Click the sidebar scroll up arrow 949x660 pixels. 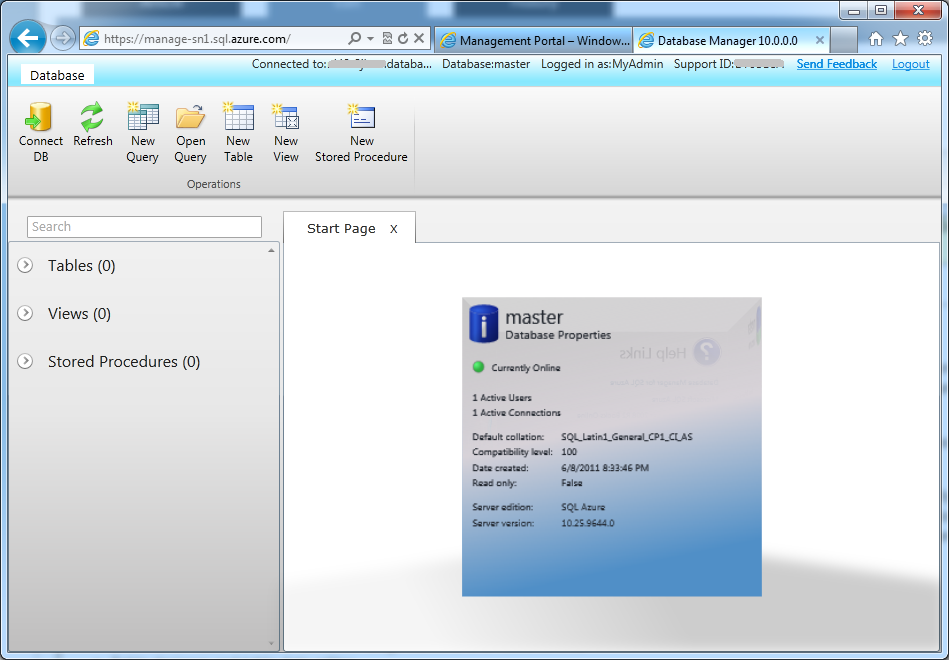click(271, 250)
